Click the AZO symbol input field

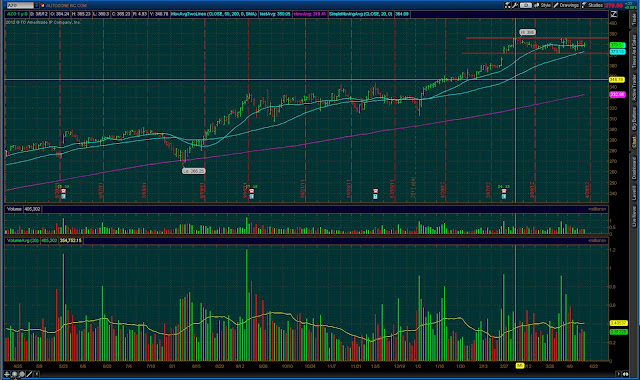point(20,5)
